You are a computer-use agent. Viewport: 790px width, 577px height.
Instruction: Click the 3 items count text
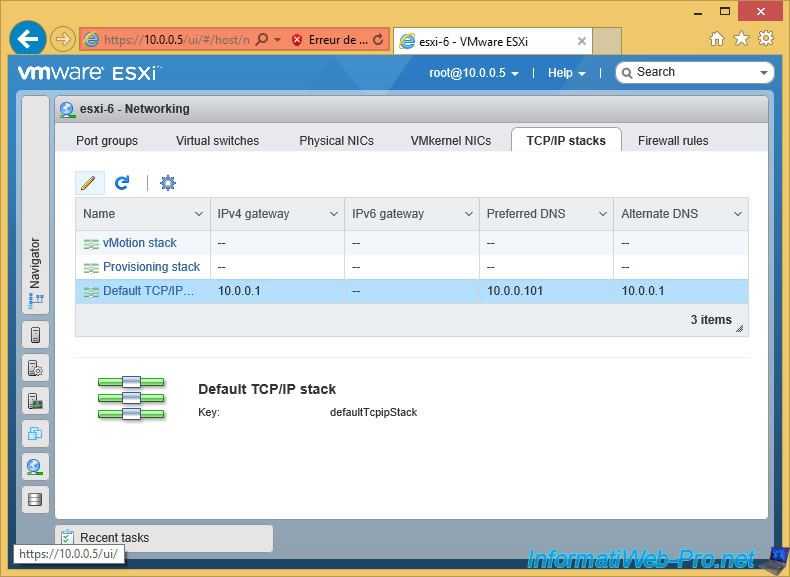pyautogui.click(x=711, y=319)
